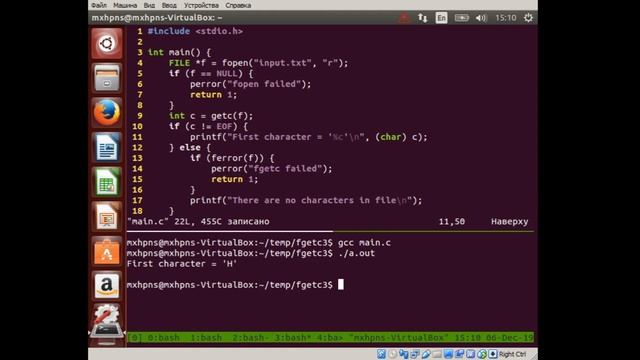640x360 pixels.
Task: Click the tmux clock 15:10 06-Dec-19
Action: pyautogui.click(x=494, y=338)
